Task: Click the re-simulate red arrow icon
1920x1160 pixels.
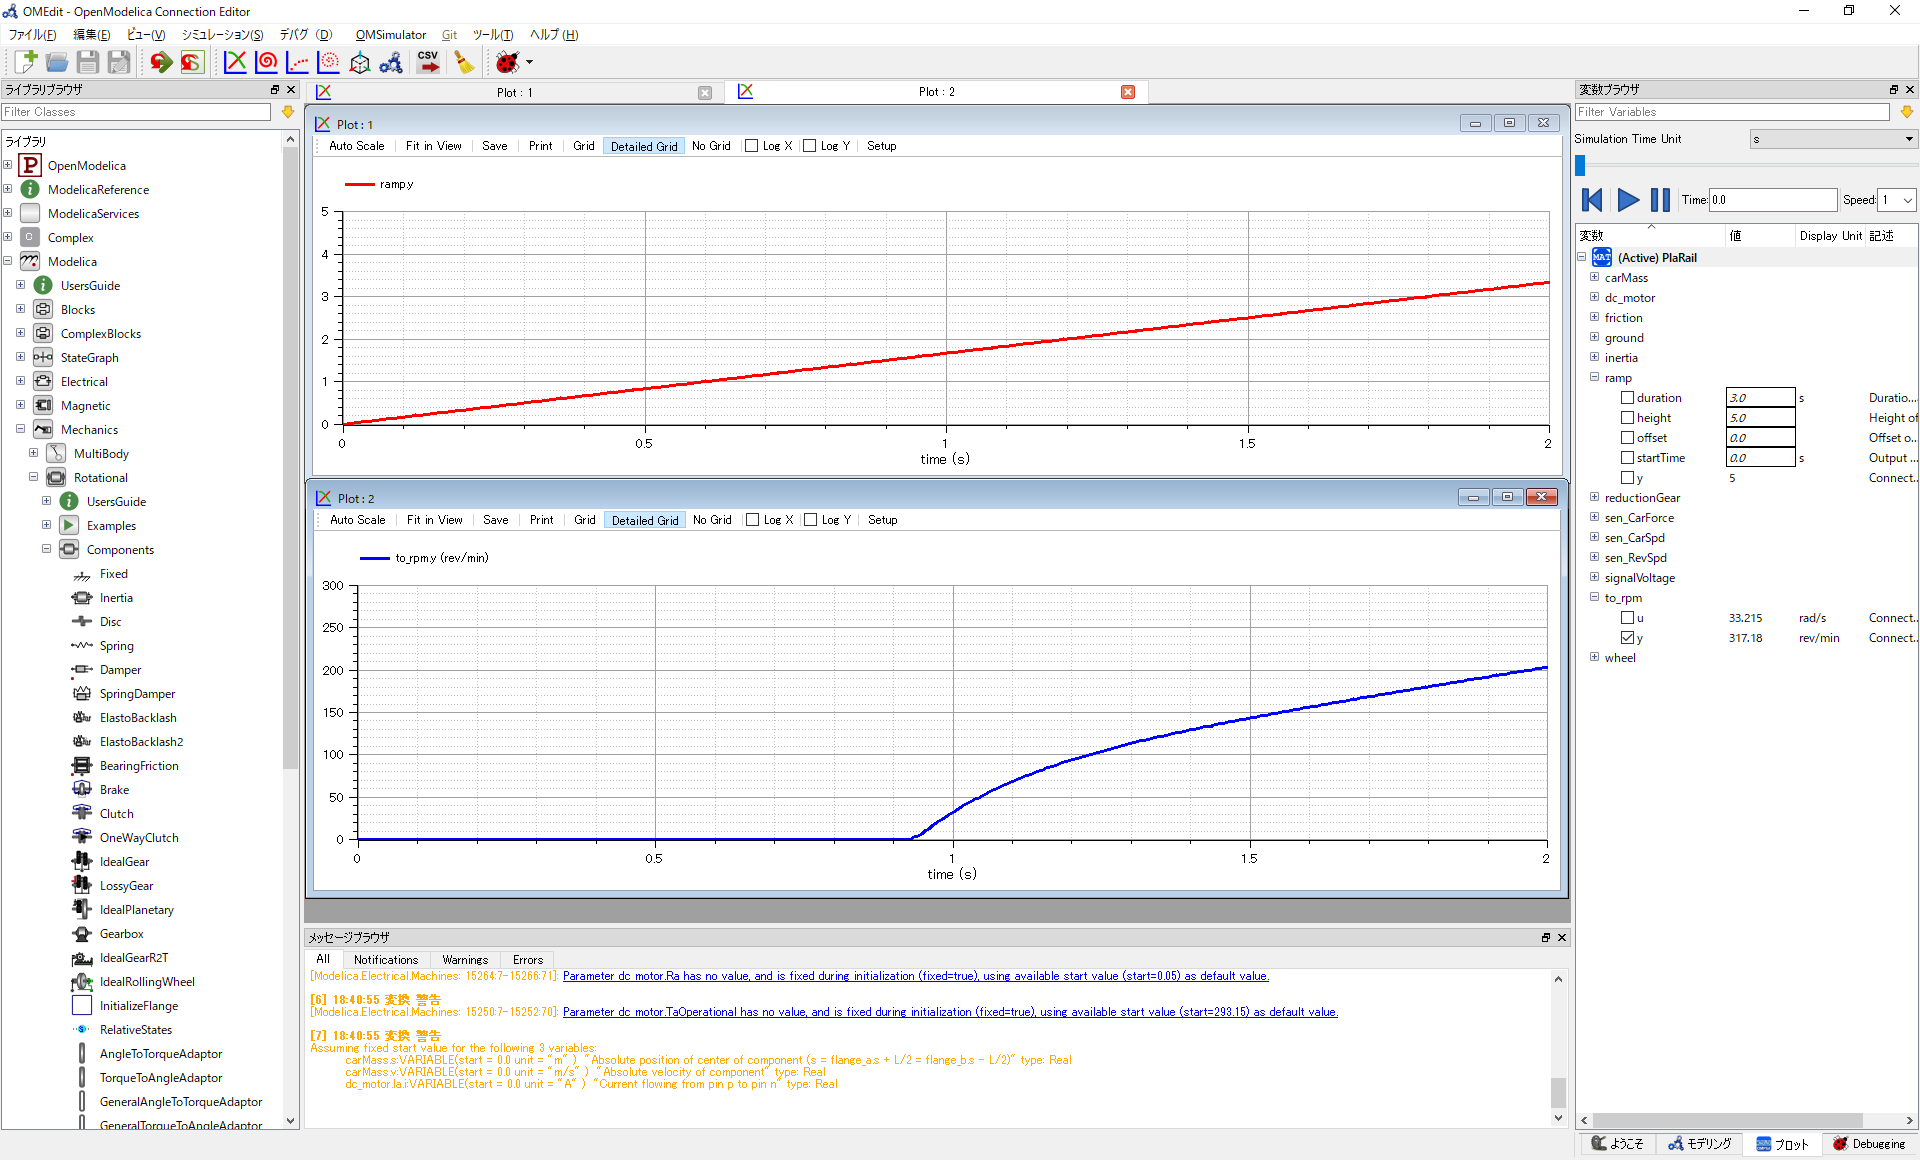Action: 161,62
